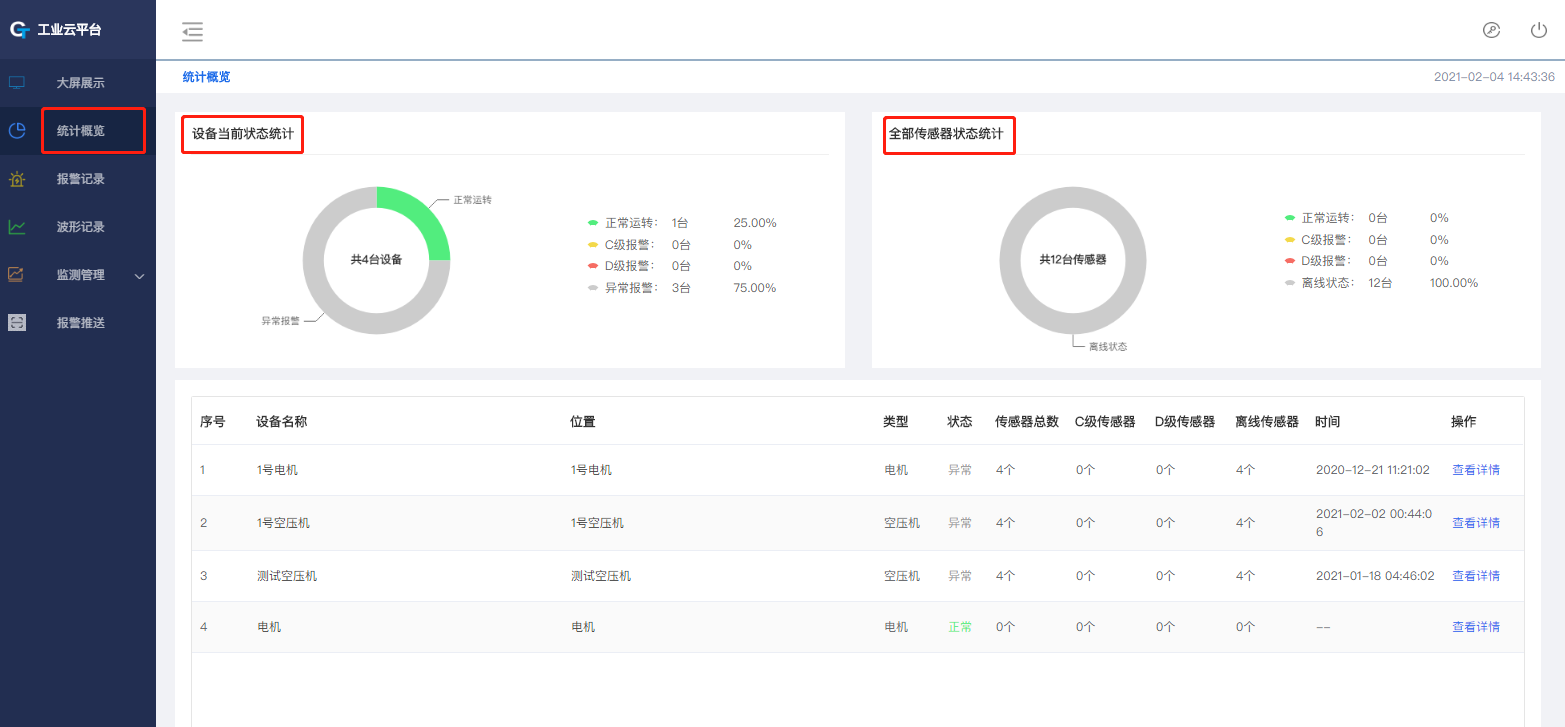This screenshot has height=727, width=1565.
Task: View details for 测试空压机 row
Action: [x=1476, y=576]
